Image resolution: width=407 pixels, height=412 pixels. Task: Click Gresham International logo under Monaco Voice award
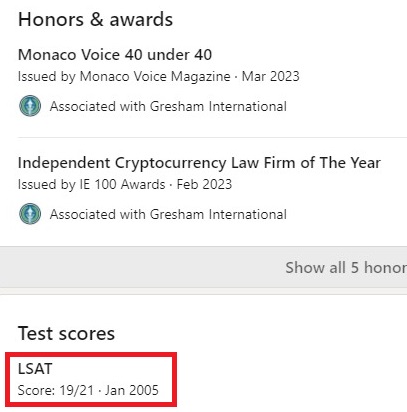pos(30,106)
